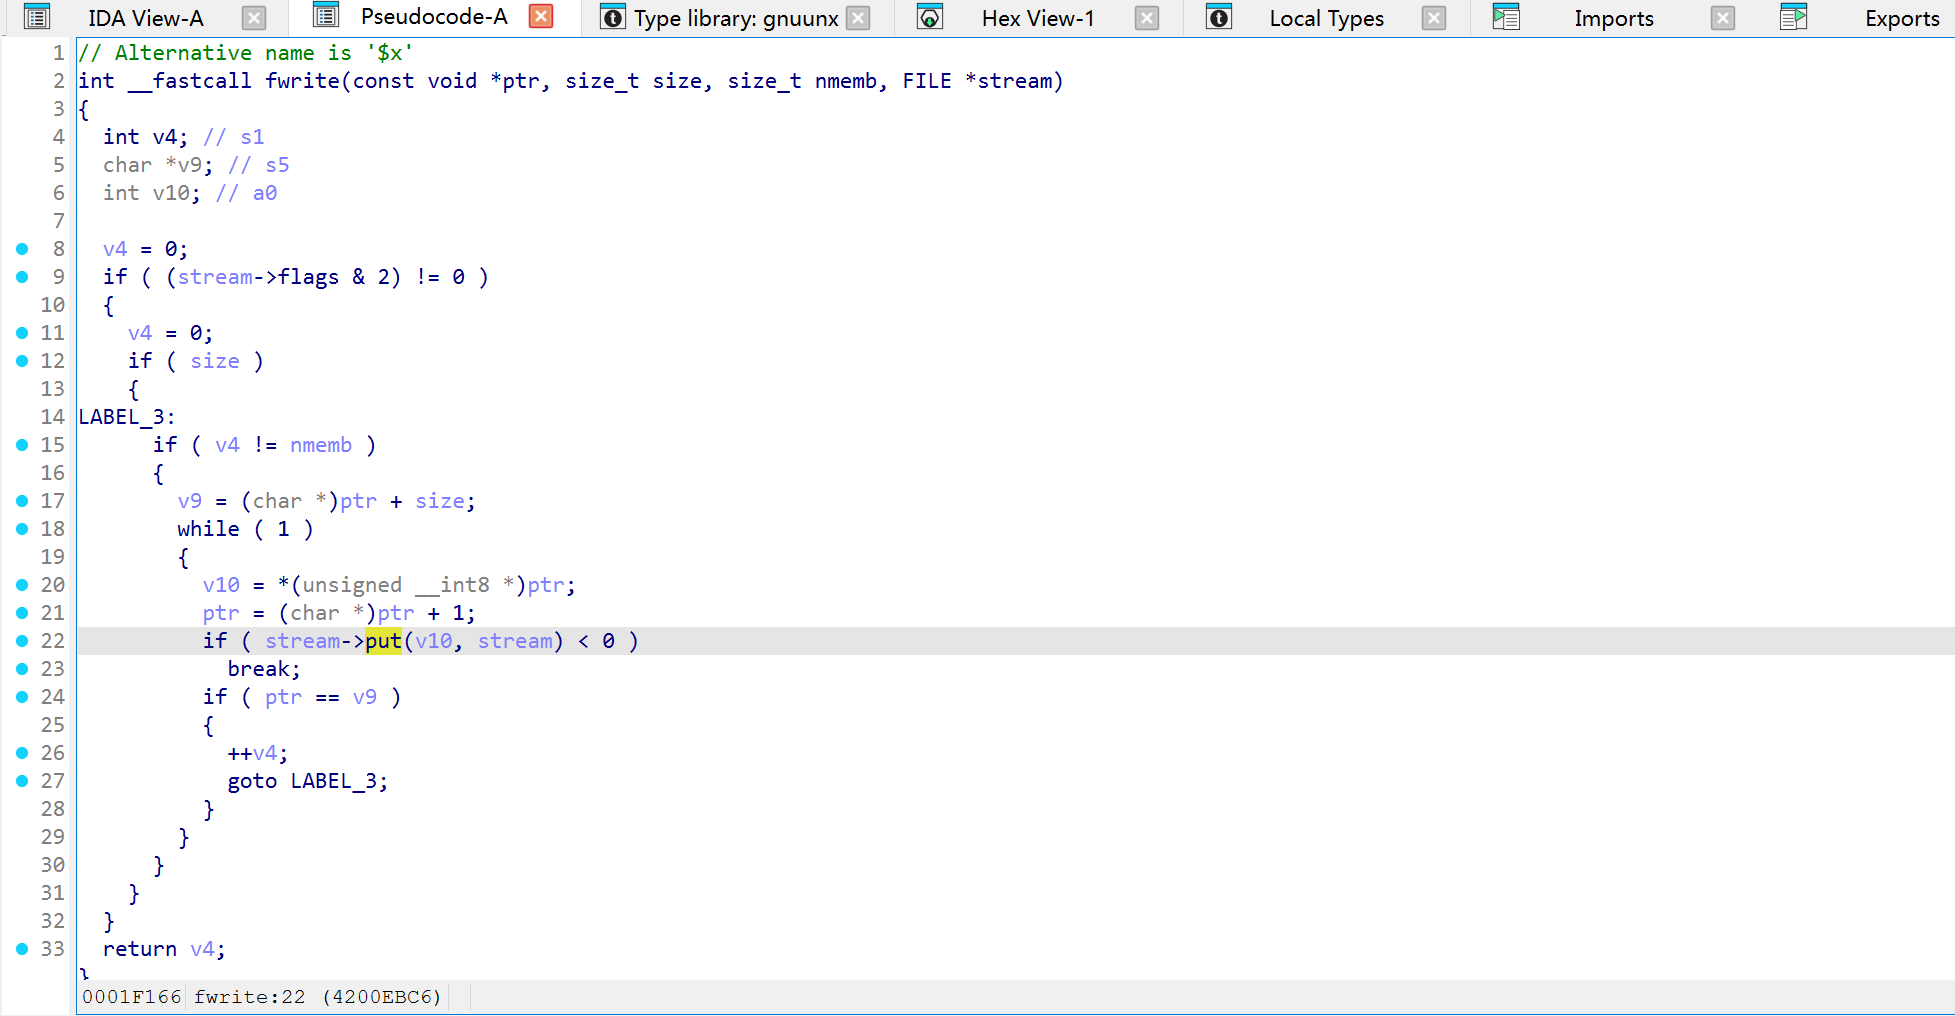Click the Hex View-1 tab icon
This screenshot has height=1016, width=1955.
coord(930,17)
